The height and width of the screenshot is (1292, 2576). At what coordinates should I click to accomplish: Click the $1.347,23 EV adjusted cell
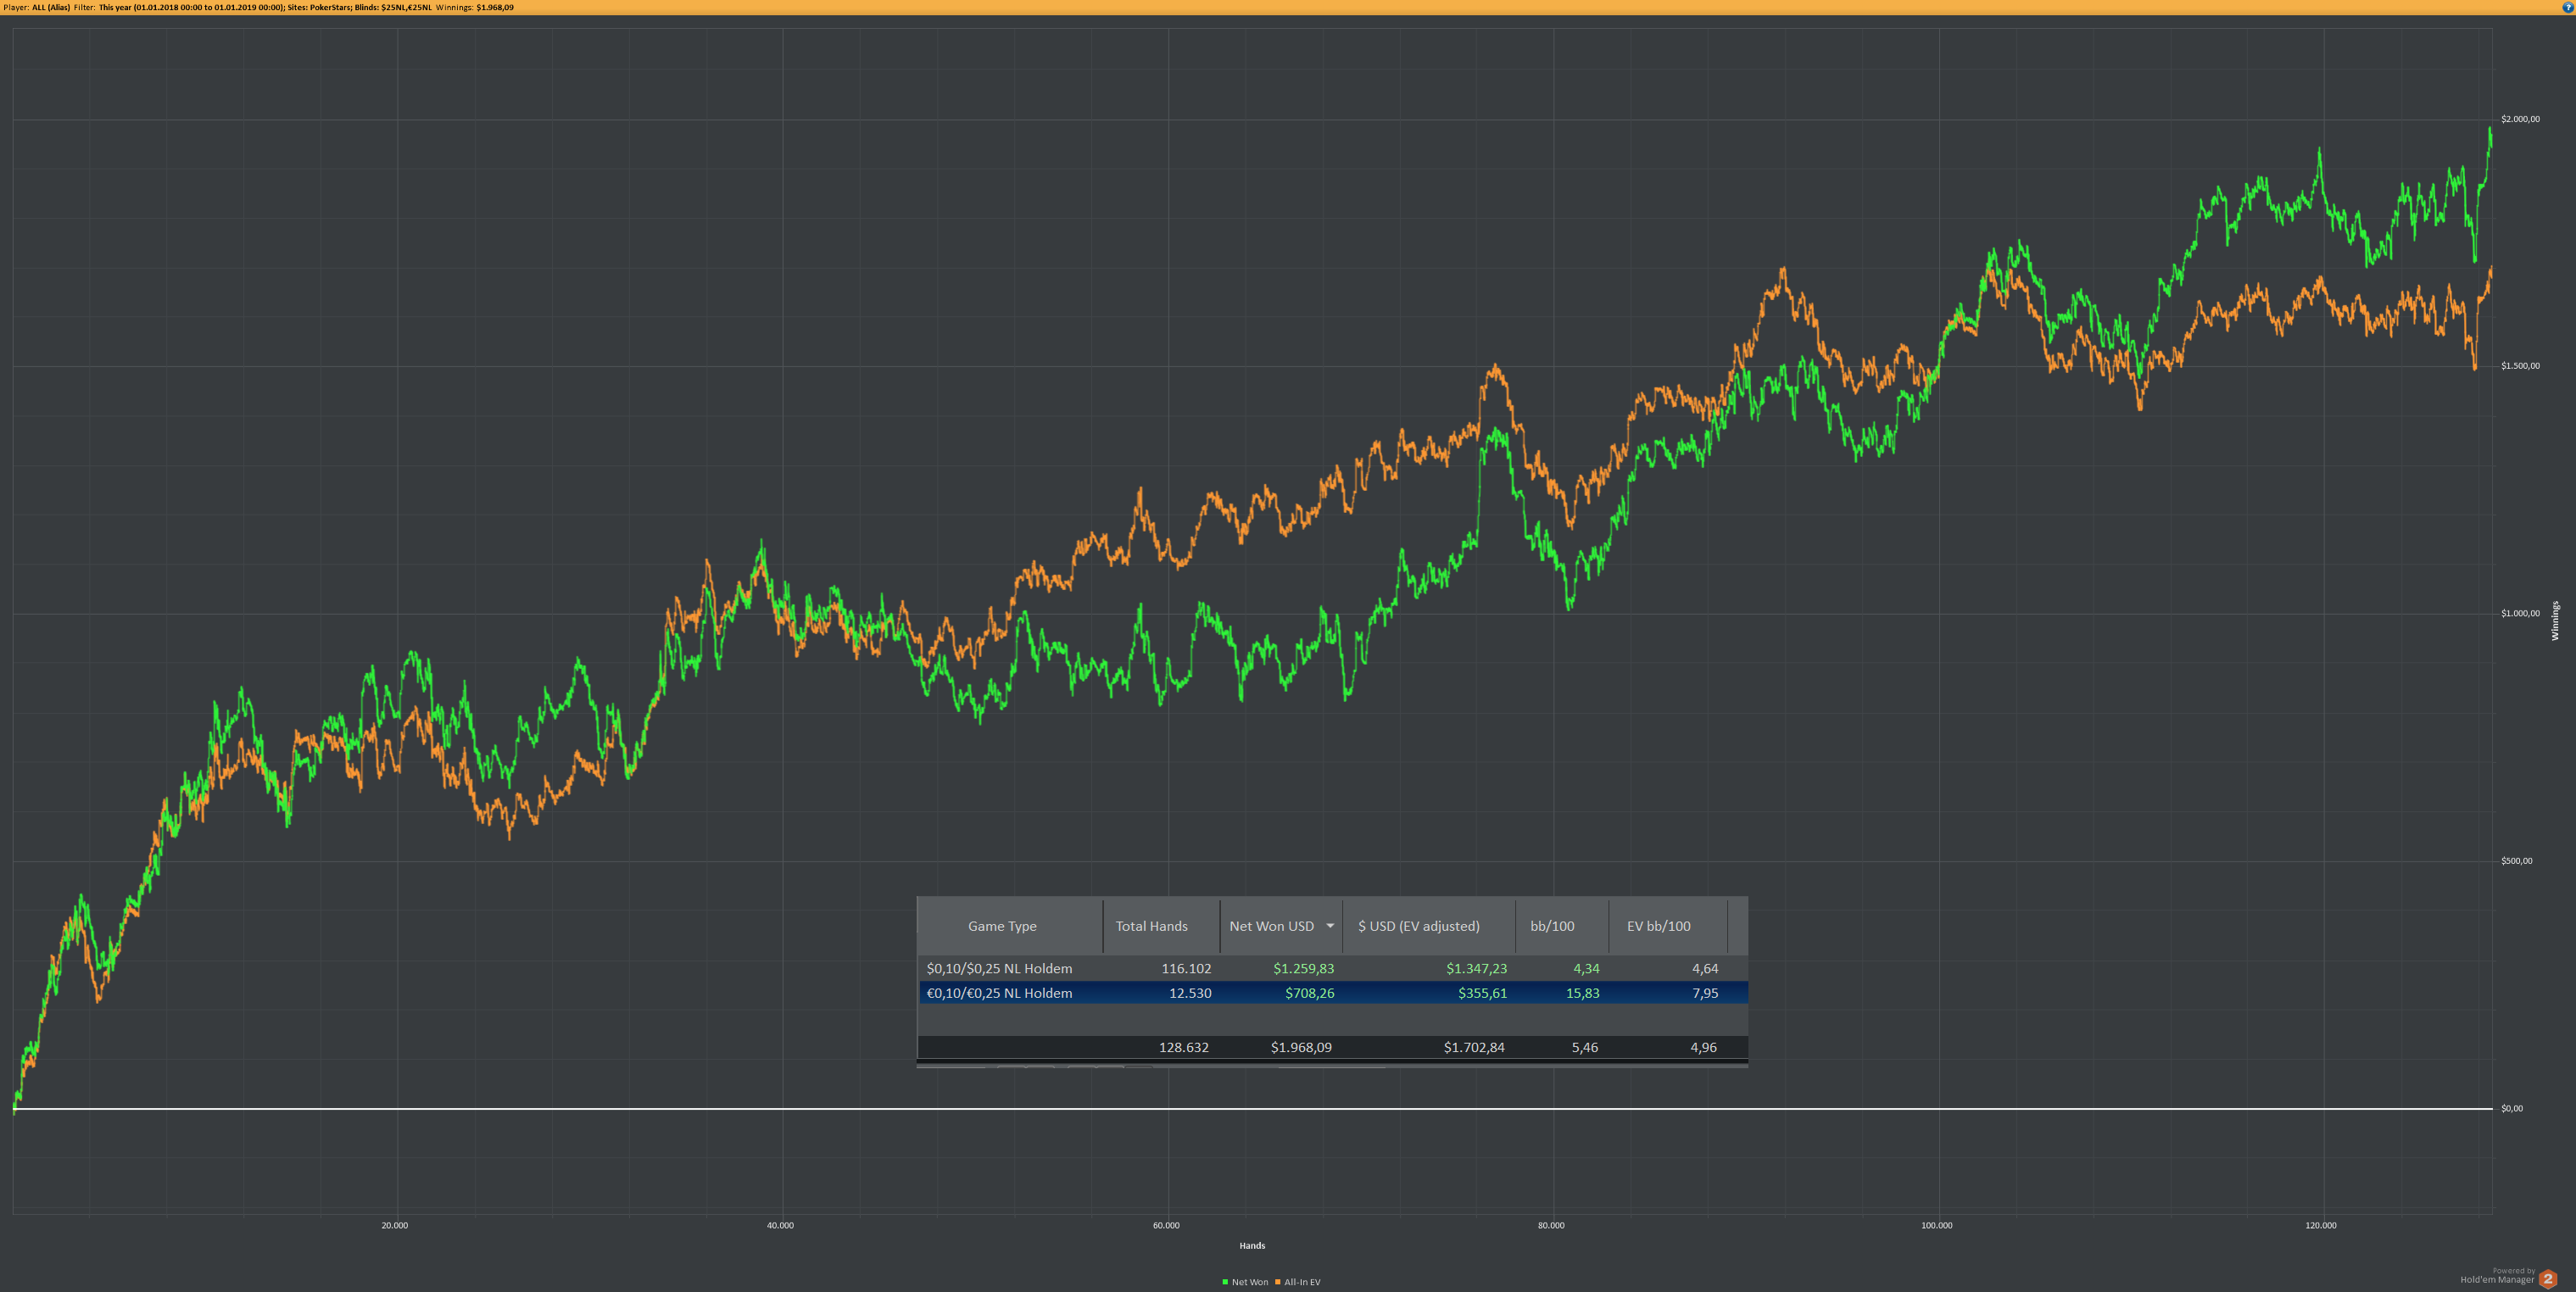[x=1476, y=968]
